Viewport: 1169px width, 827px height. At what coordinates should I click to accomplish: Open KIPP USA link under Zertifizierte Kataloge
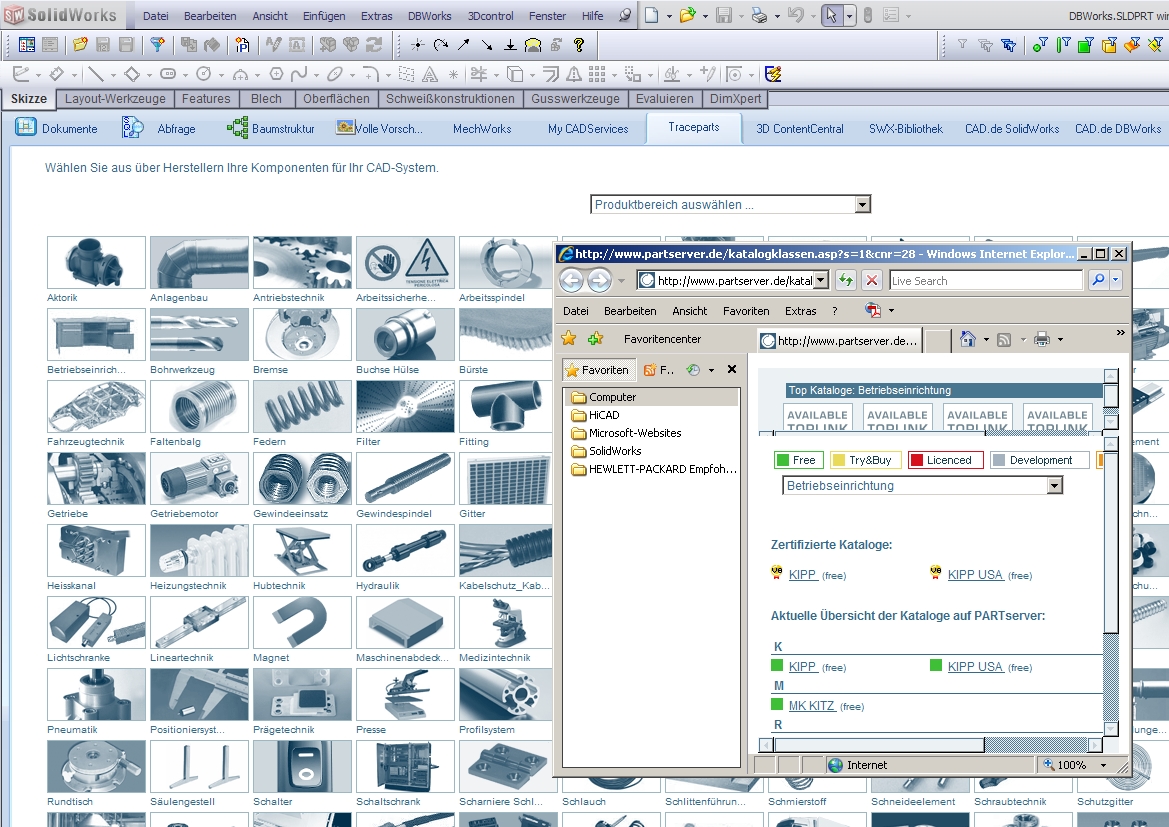975,574
